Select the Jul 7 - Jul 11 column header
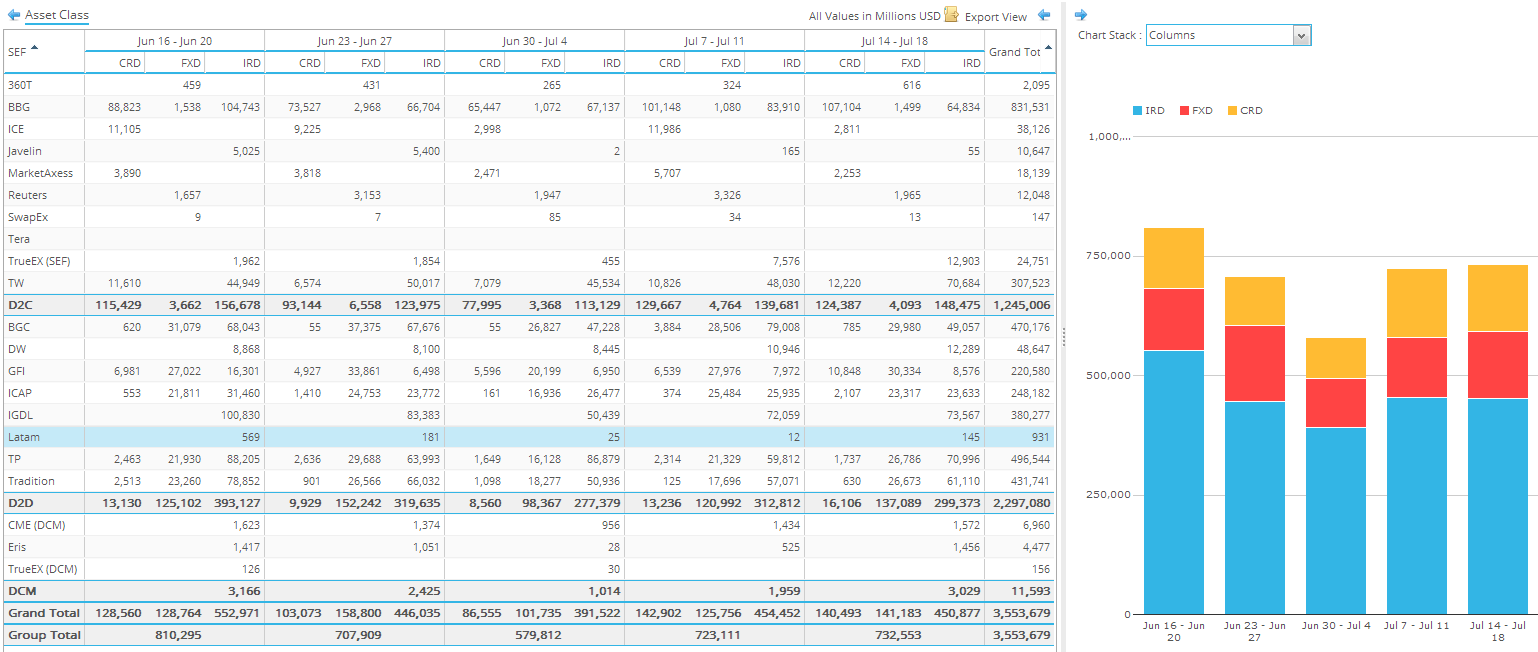The image size is (1538, 652). click(x=715, y=41)
